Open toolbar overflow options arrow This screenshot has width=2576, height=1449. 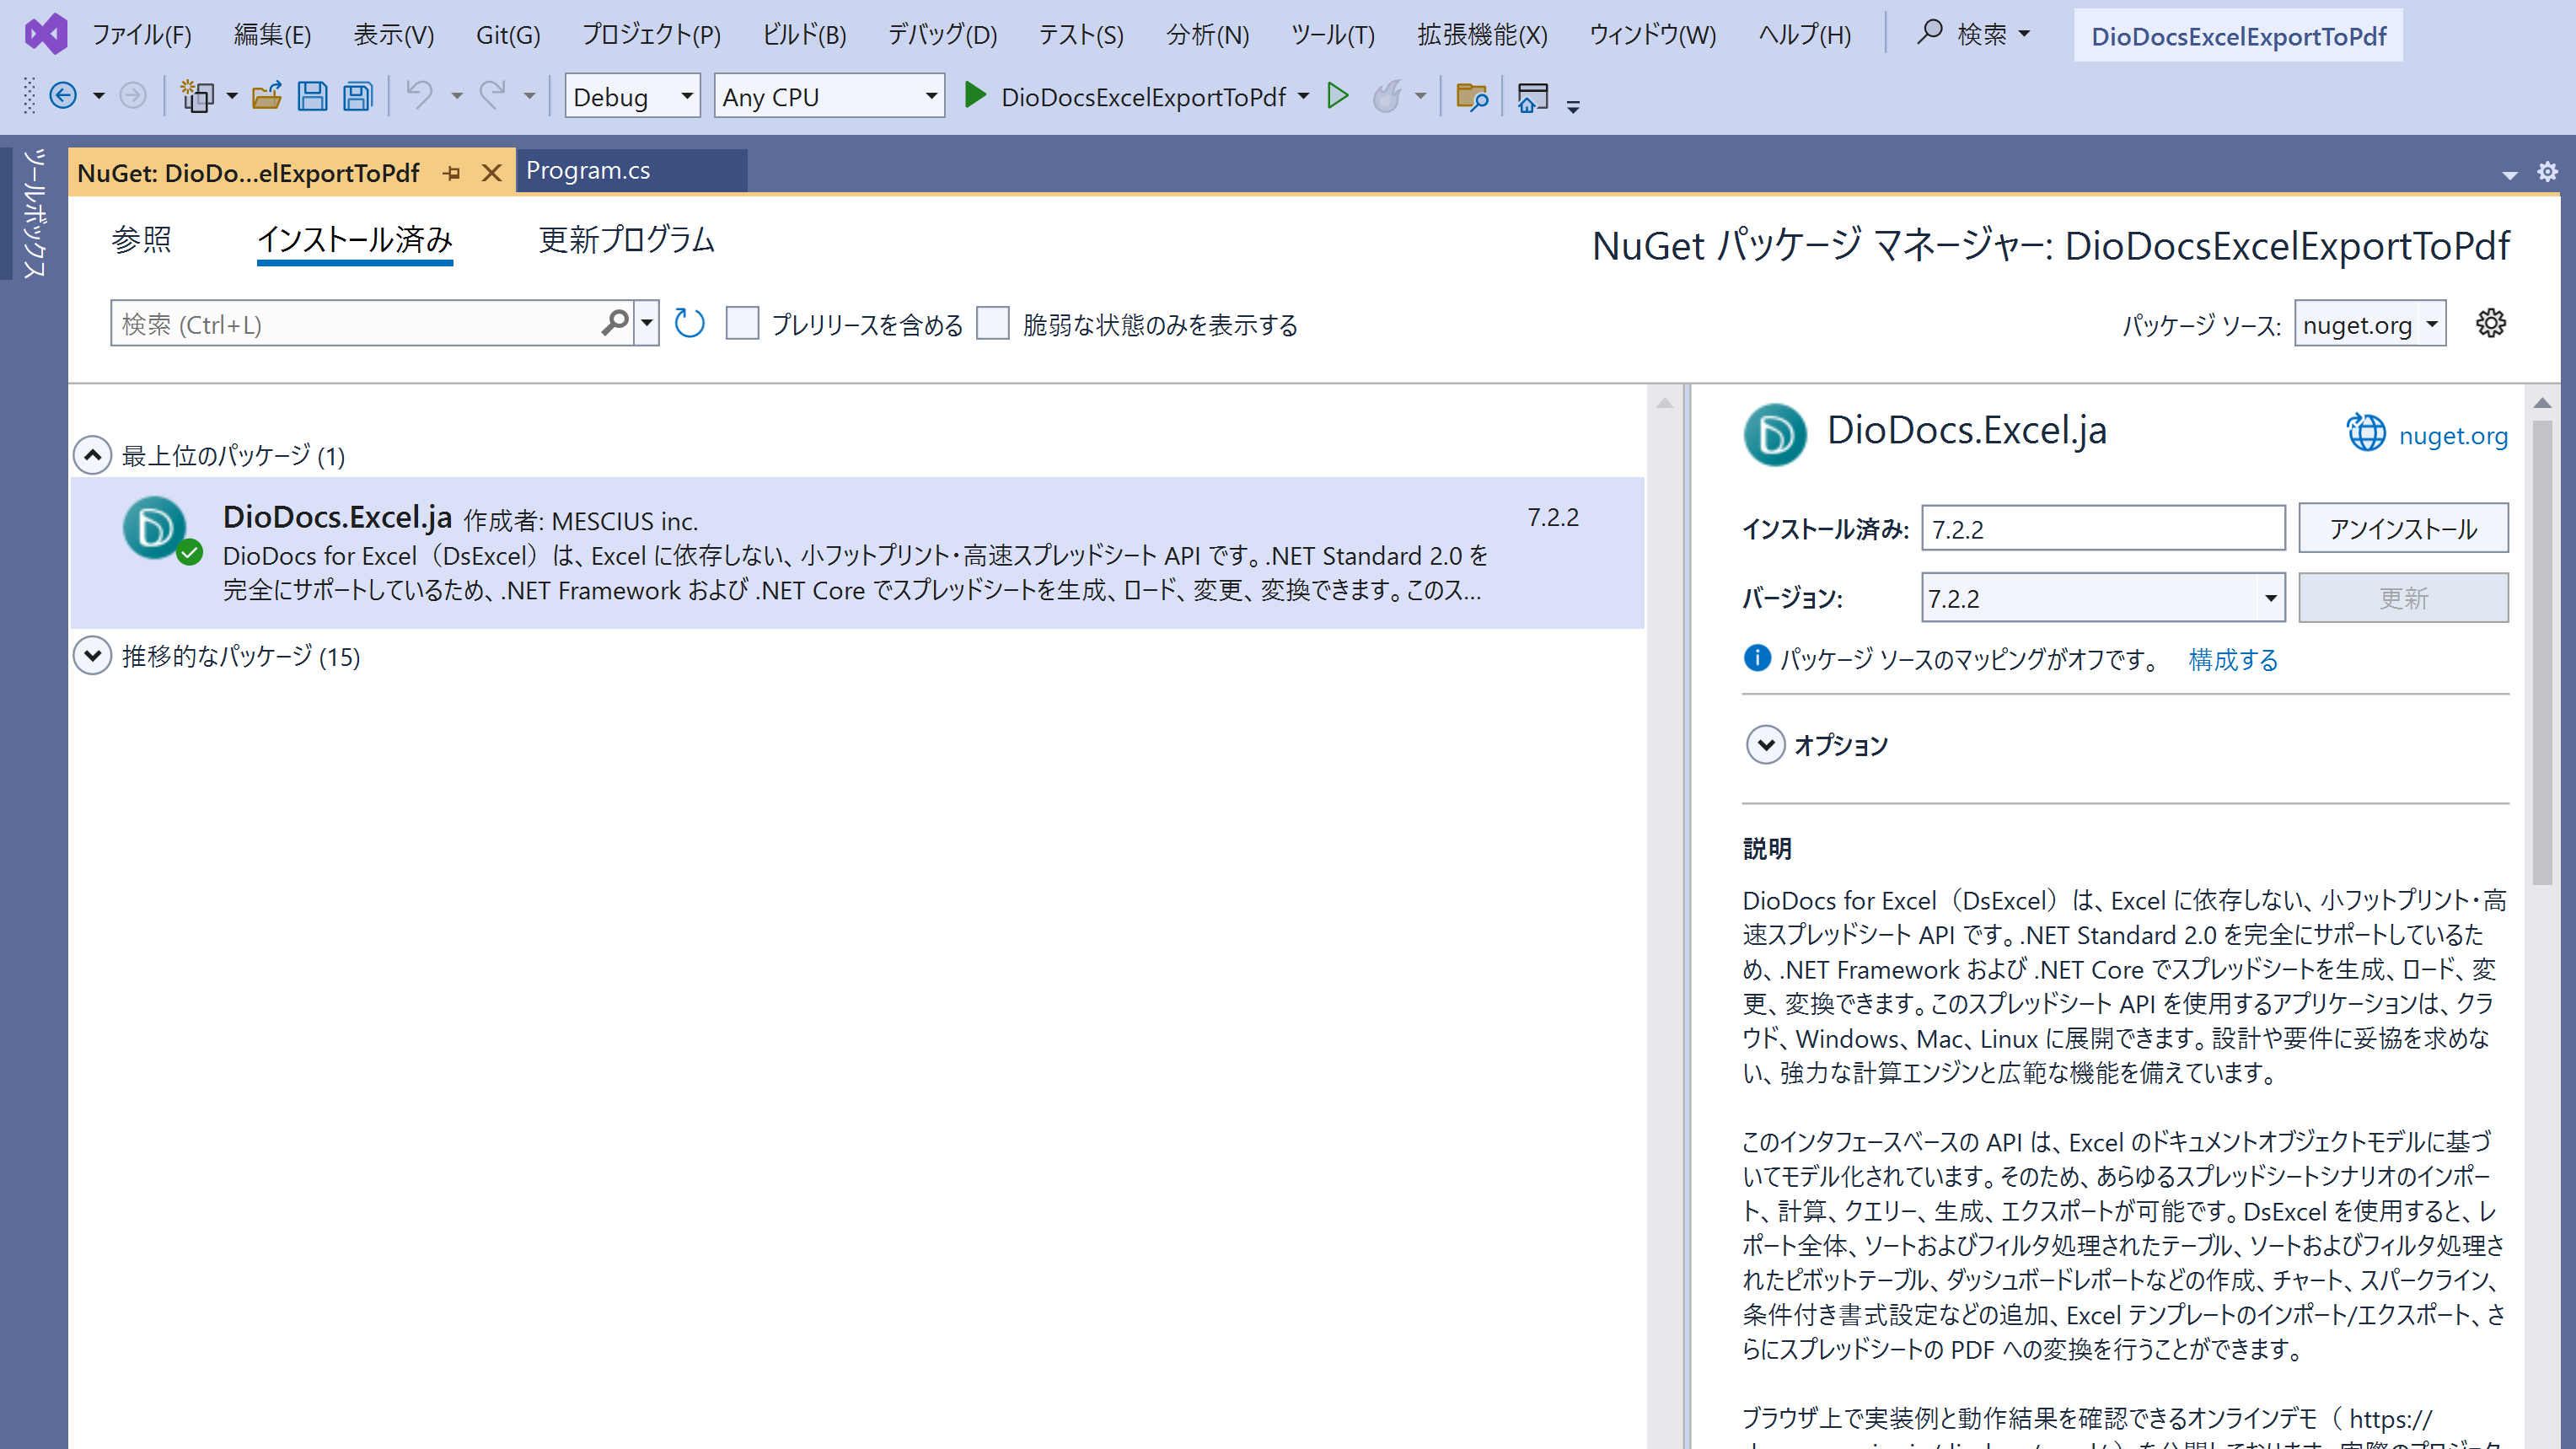[1573, 106]
